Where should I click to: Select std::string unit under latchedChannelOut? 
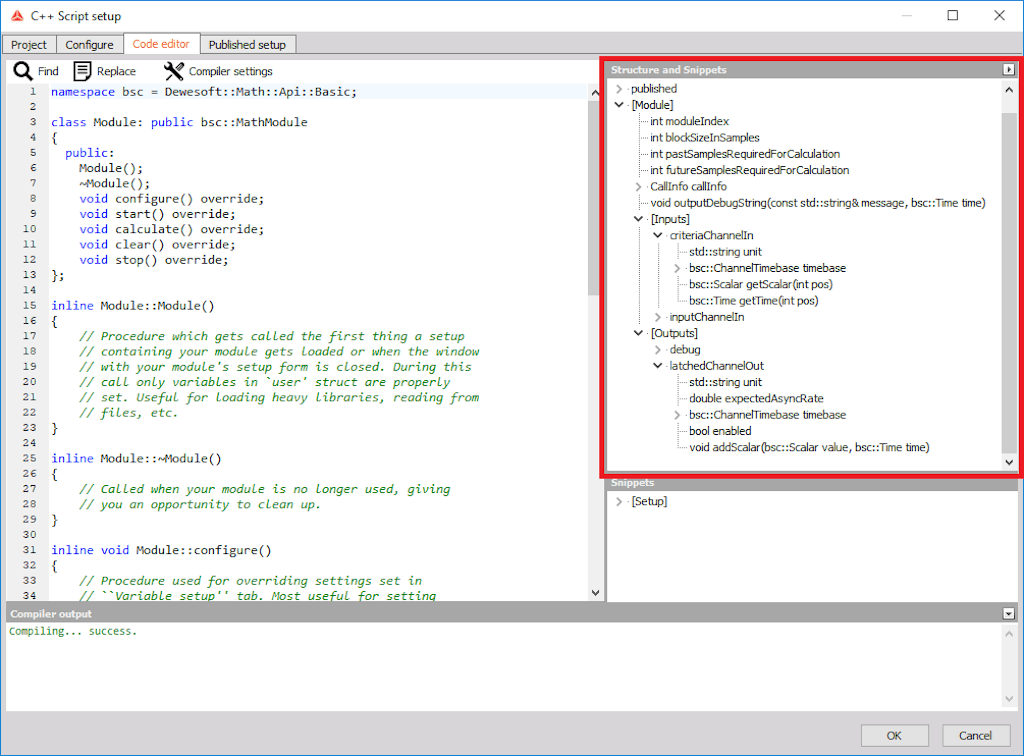click(726, 382)
